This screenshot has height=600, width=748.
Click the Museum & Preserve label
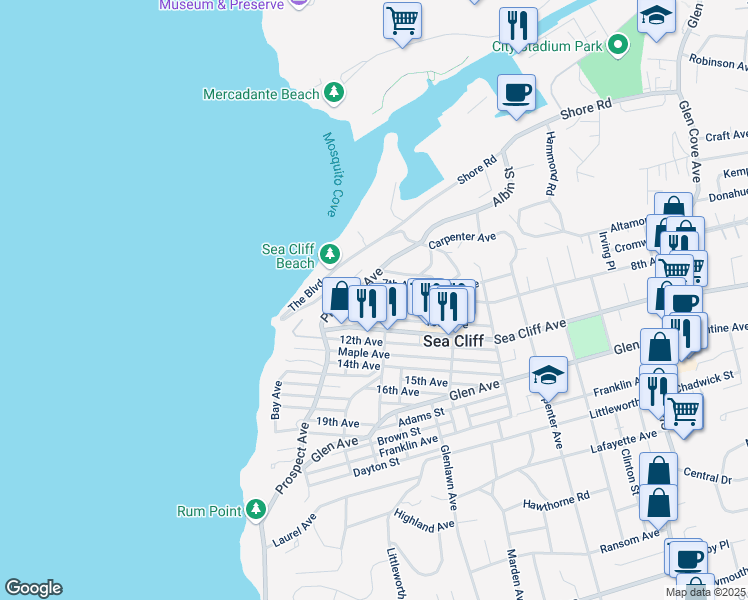click(221, 5)
